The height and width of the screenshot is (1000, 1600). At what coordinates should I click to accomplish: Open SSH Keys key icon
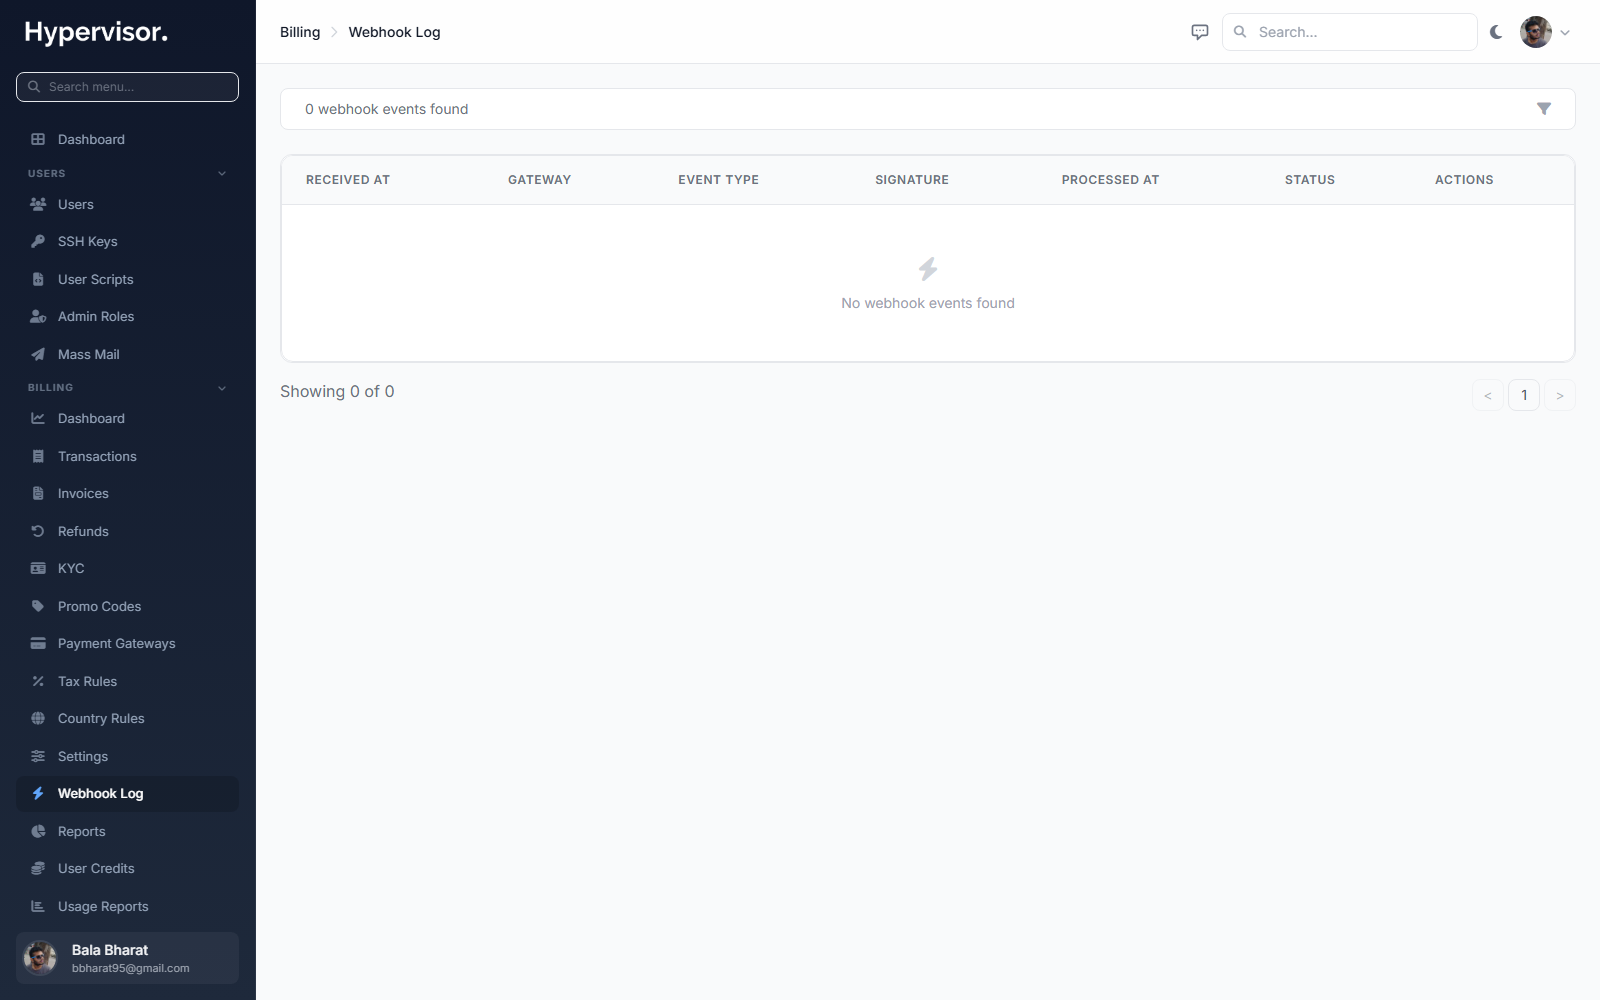click(38, 241)
